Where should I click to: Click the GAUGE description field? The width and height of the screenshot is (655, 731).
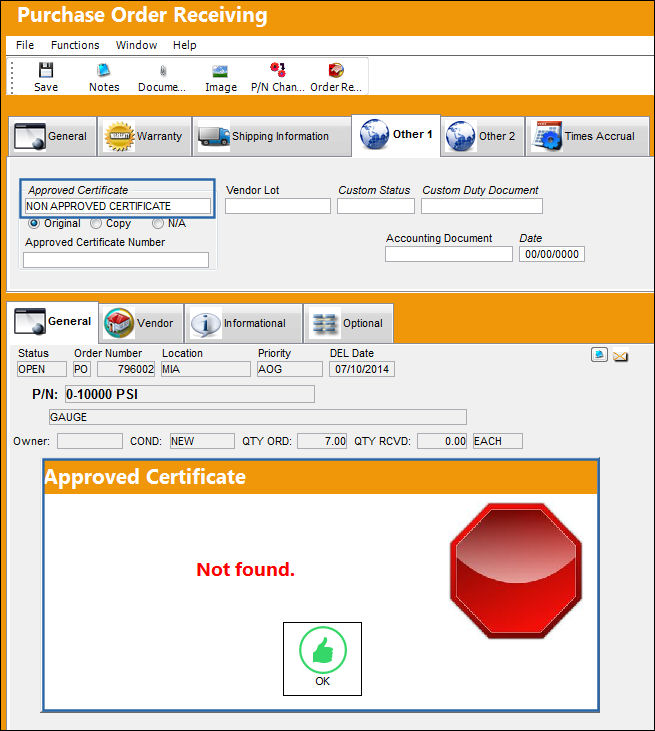point(258,417)
